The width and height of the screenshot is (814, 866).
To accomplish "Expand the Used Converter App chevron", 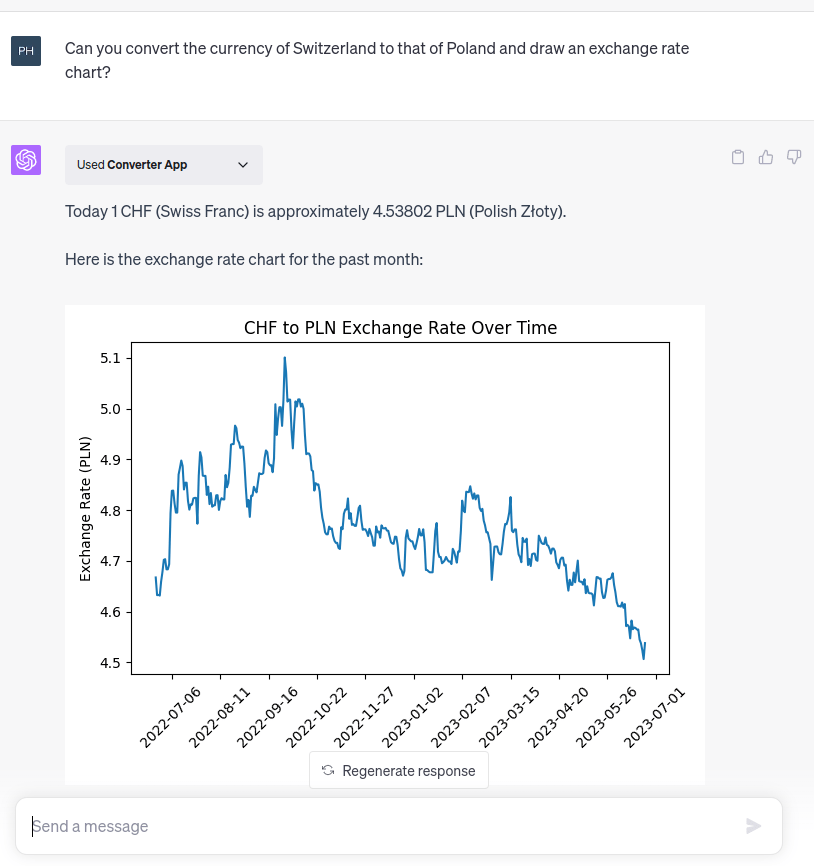I will coord(243,165).
